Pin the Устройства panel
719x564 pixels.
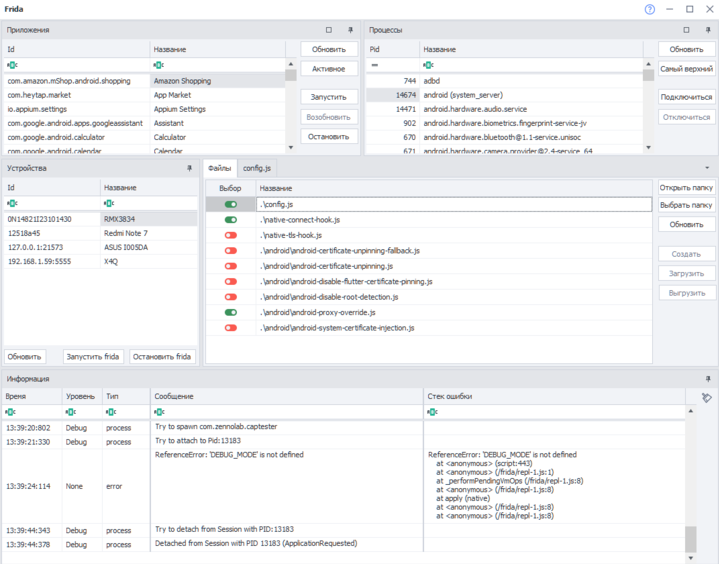(x=190, y=168)
